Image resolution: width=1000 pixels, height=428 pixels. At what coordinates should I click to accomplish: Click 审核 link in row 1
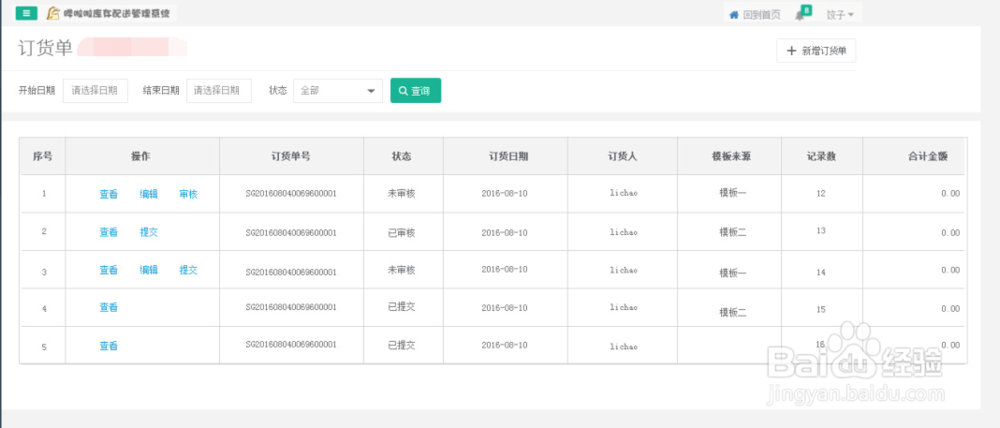click(188, 194)
